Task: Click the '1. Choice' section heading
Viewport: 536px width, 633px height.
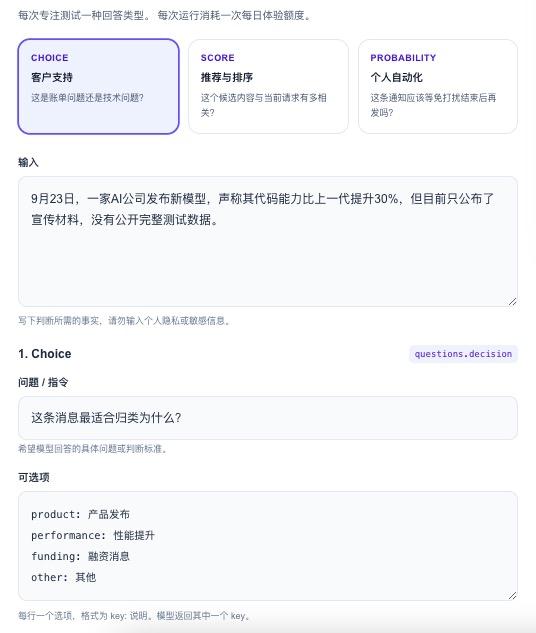Action: point(45,354)
